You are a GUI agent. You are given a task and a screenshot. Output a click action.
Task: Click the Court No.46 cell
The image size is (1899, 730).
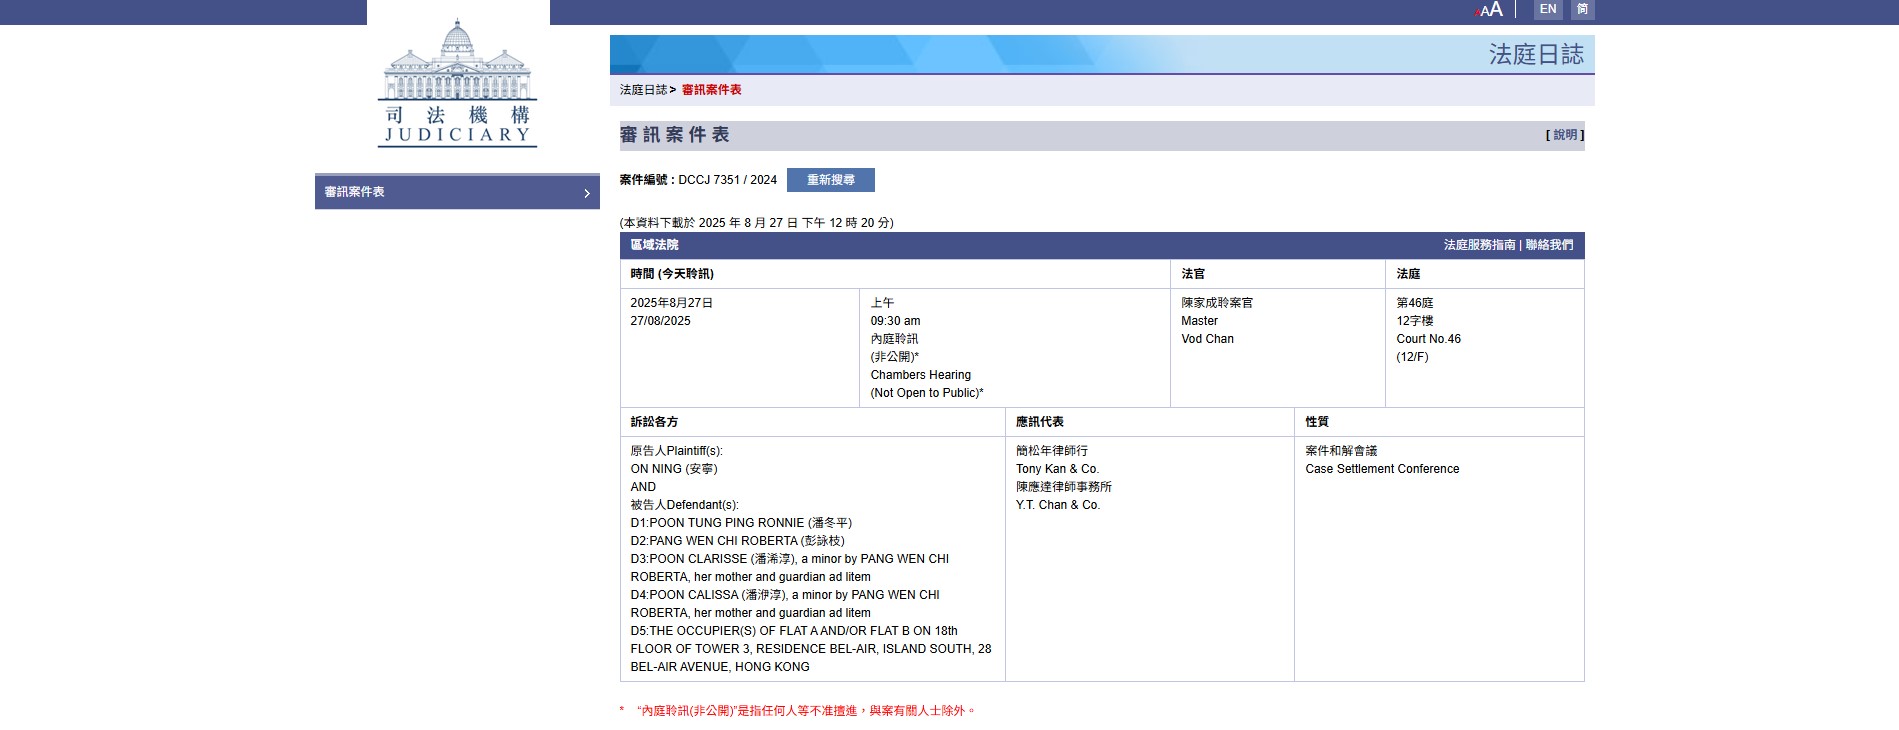click(1428, 339)
